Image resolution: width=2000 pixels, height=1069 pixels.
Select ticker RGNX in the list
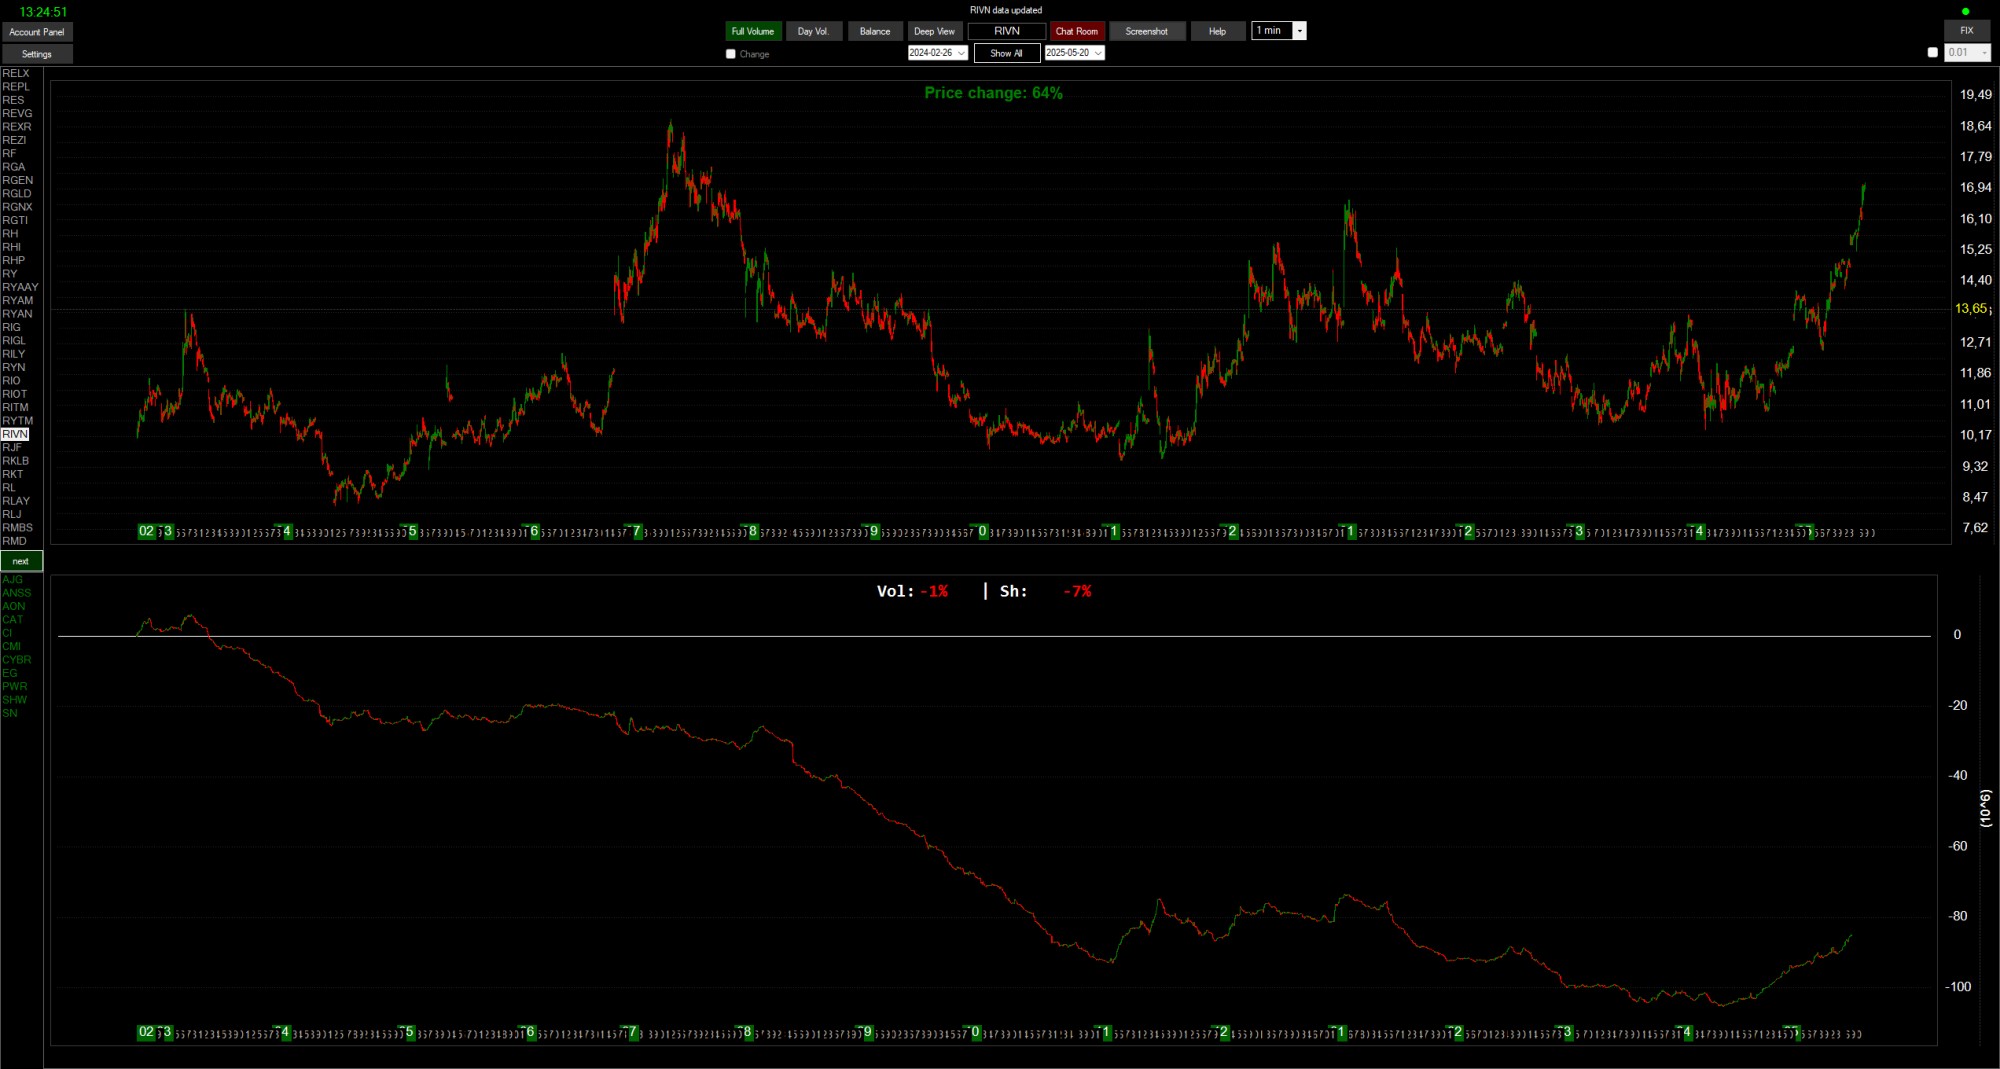tap(17, 207)
